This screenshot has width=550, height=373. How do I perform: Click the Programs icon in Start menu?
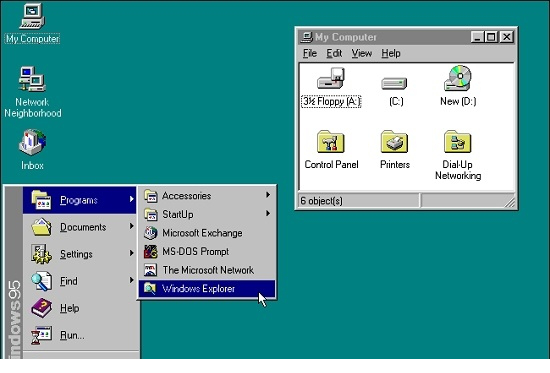pos(41,200)
